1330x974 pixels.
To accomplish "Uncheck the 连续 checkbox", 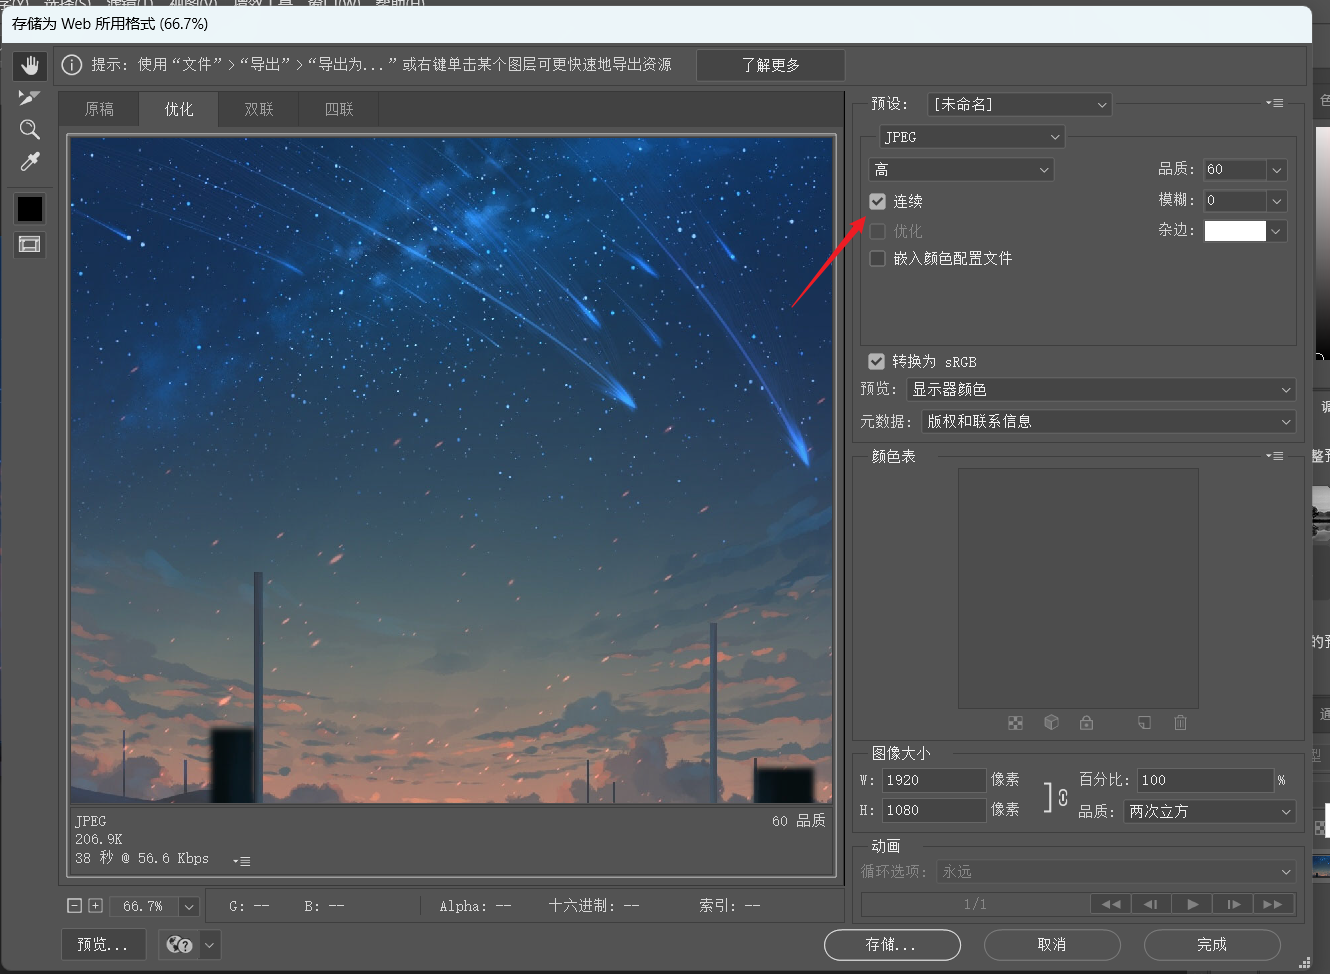I will 878,202.
